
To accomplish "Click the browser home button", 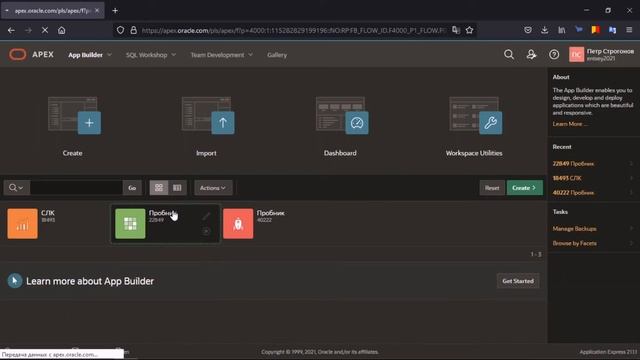I will [62, 30].
